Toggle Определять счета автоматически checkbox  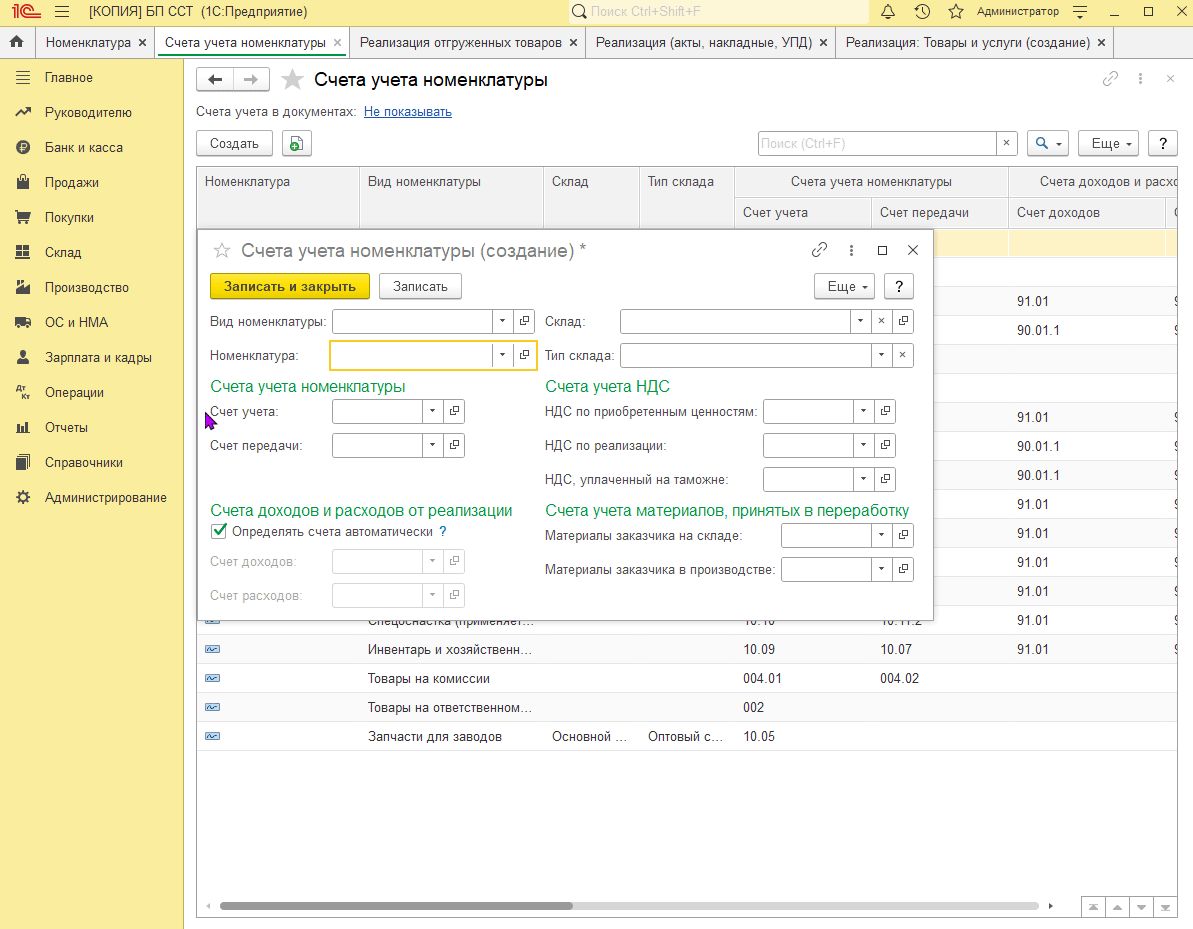pyautogui.click(x=219, y=531)
